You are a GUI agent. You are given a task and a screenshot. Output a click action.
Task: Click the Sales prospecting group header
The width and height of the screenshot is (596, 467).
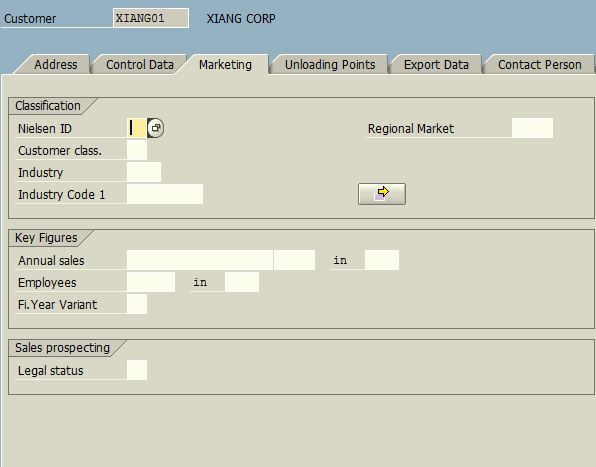63,348
